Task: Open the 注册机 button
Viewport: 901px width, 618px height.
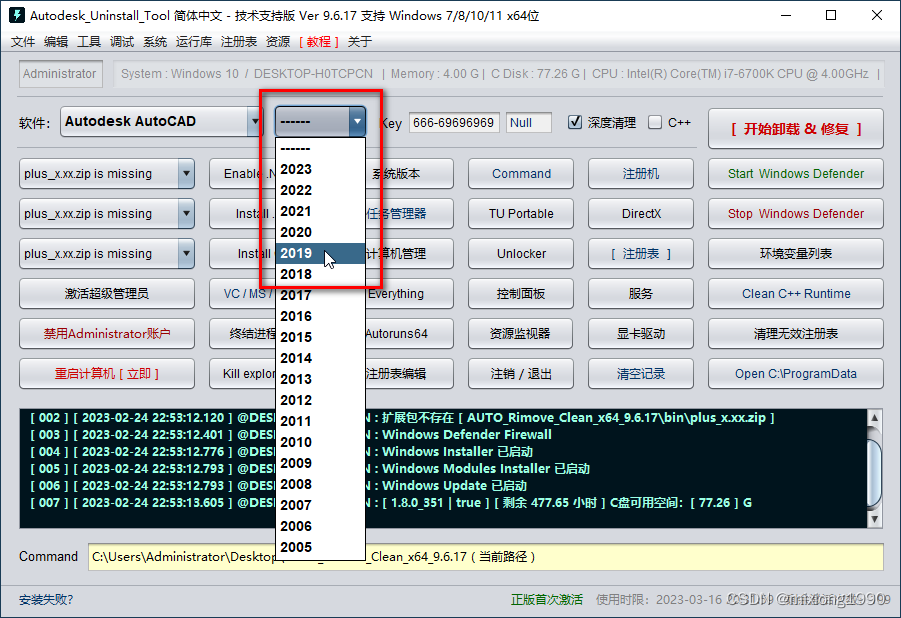Action: (641, 174)
